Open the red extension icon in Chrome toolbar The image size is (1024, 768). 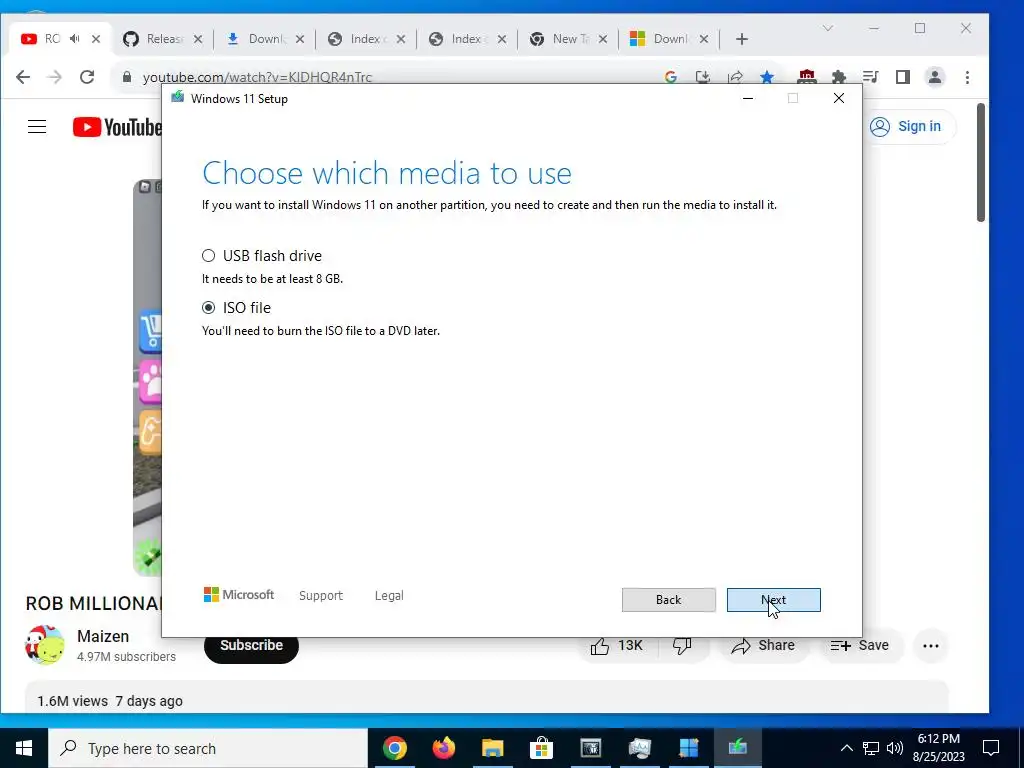click(x=807, y=77)
